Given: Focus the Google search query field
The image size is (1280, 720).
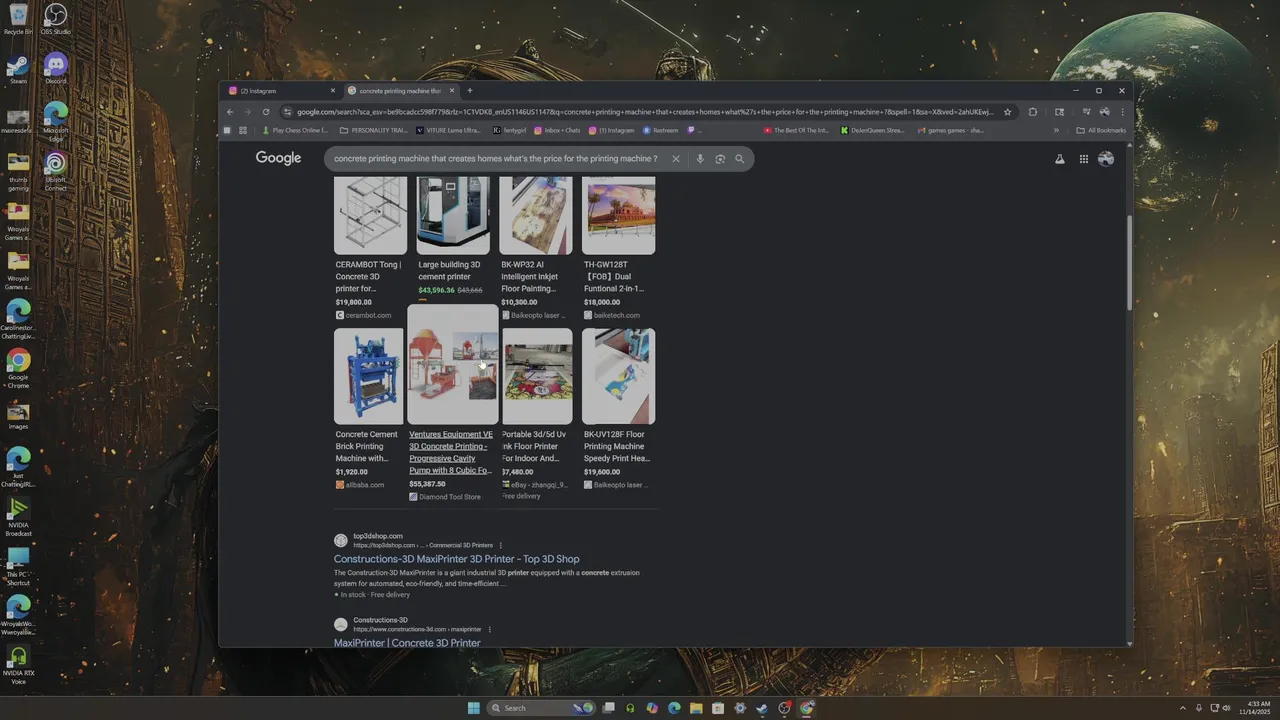Looking at the screenshot, I should 496,159.
